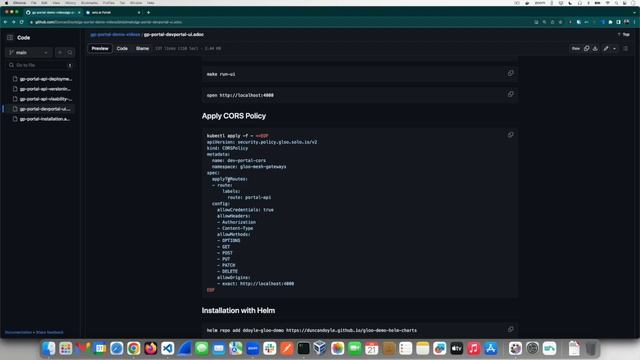The width and height of the screenshot is (640, 360).
Task: Launch Google Chrome from the Dock
Action: (x=133, y=348)
